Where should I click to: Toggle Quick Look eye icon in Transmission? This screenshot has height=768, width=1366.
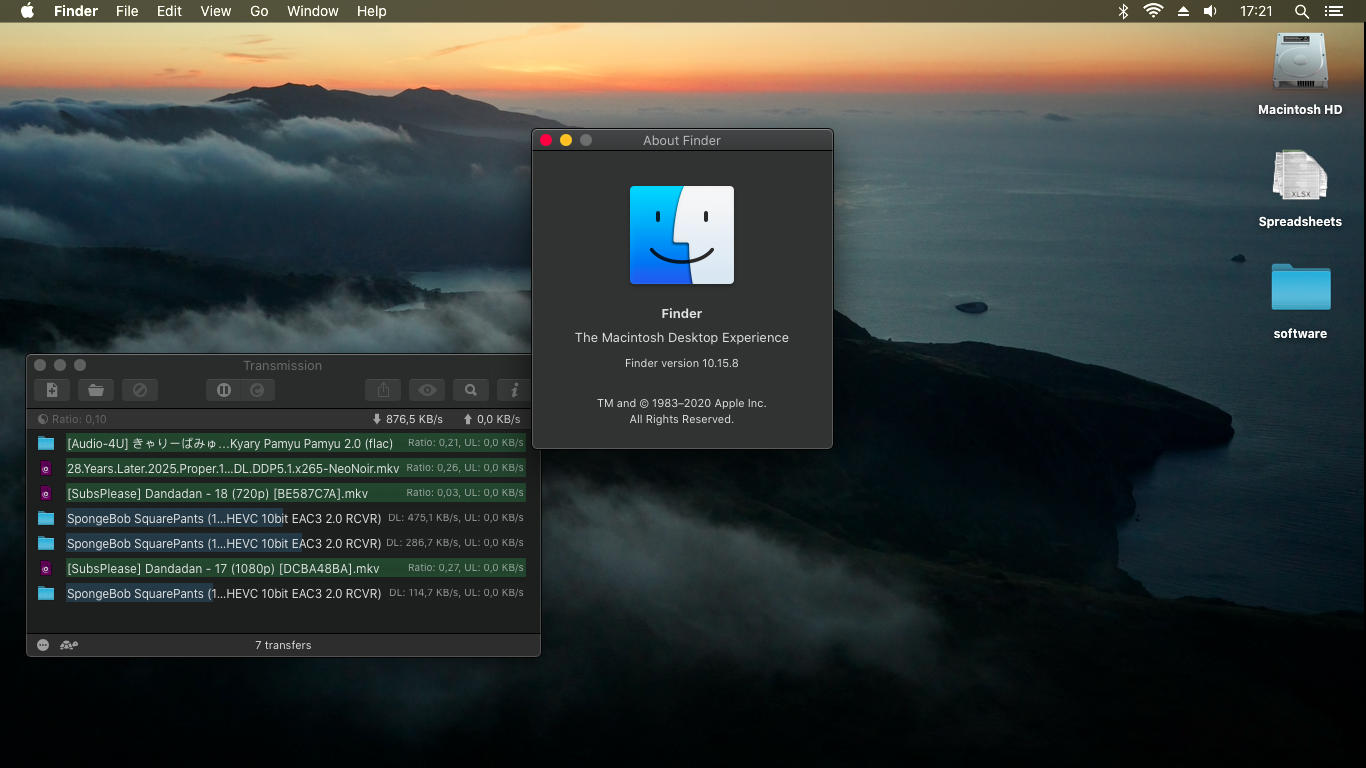pos(427,390)
